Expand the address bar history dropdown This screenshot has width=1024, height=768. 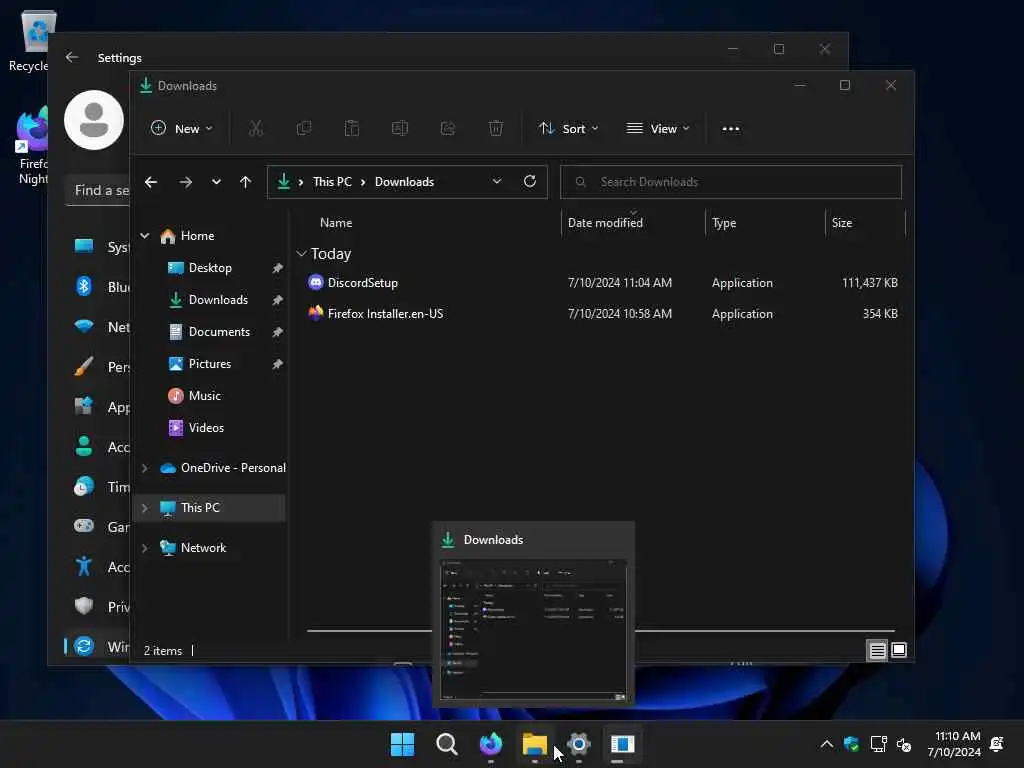point(497,182)
